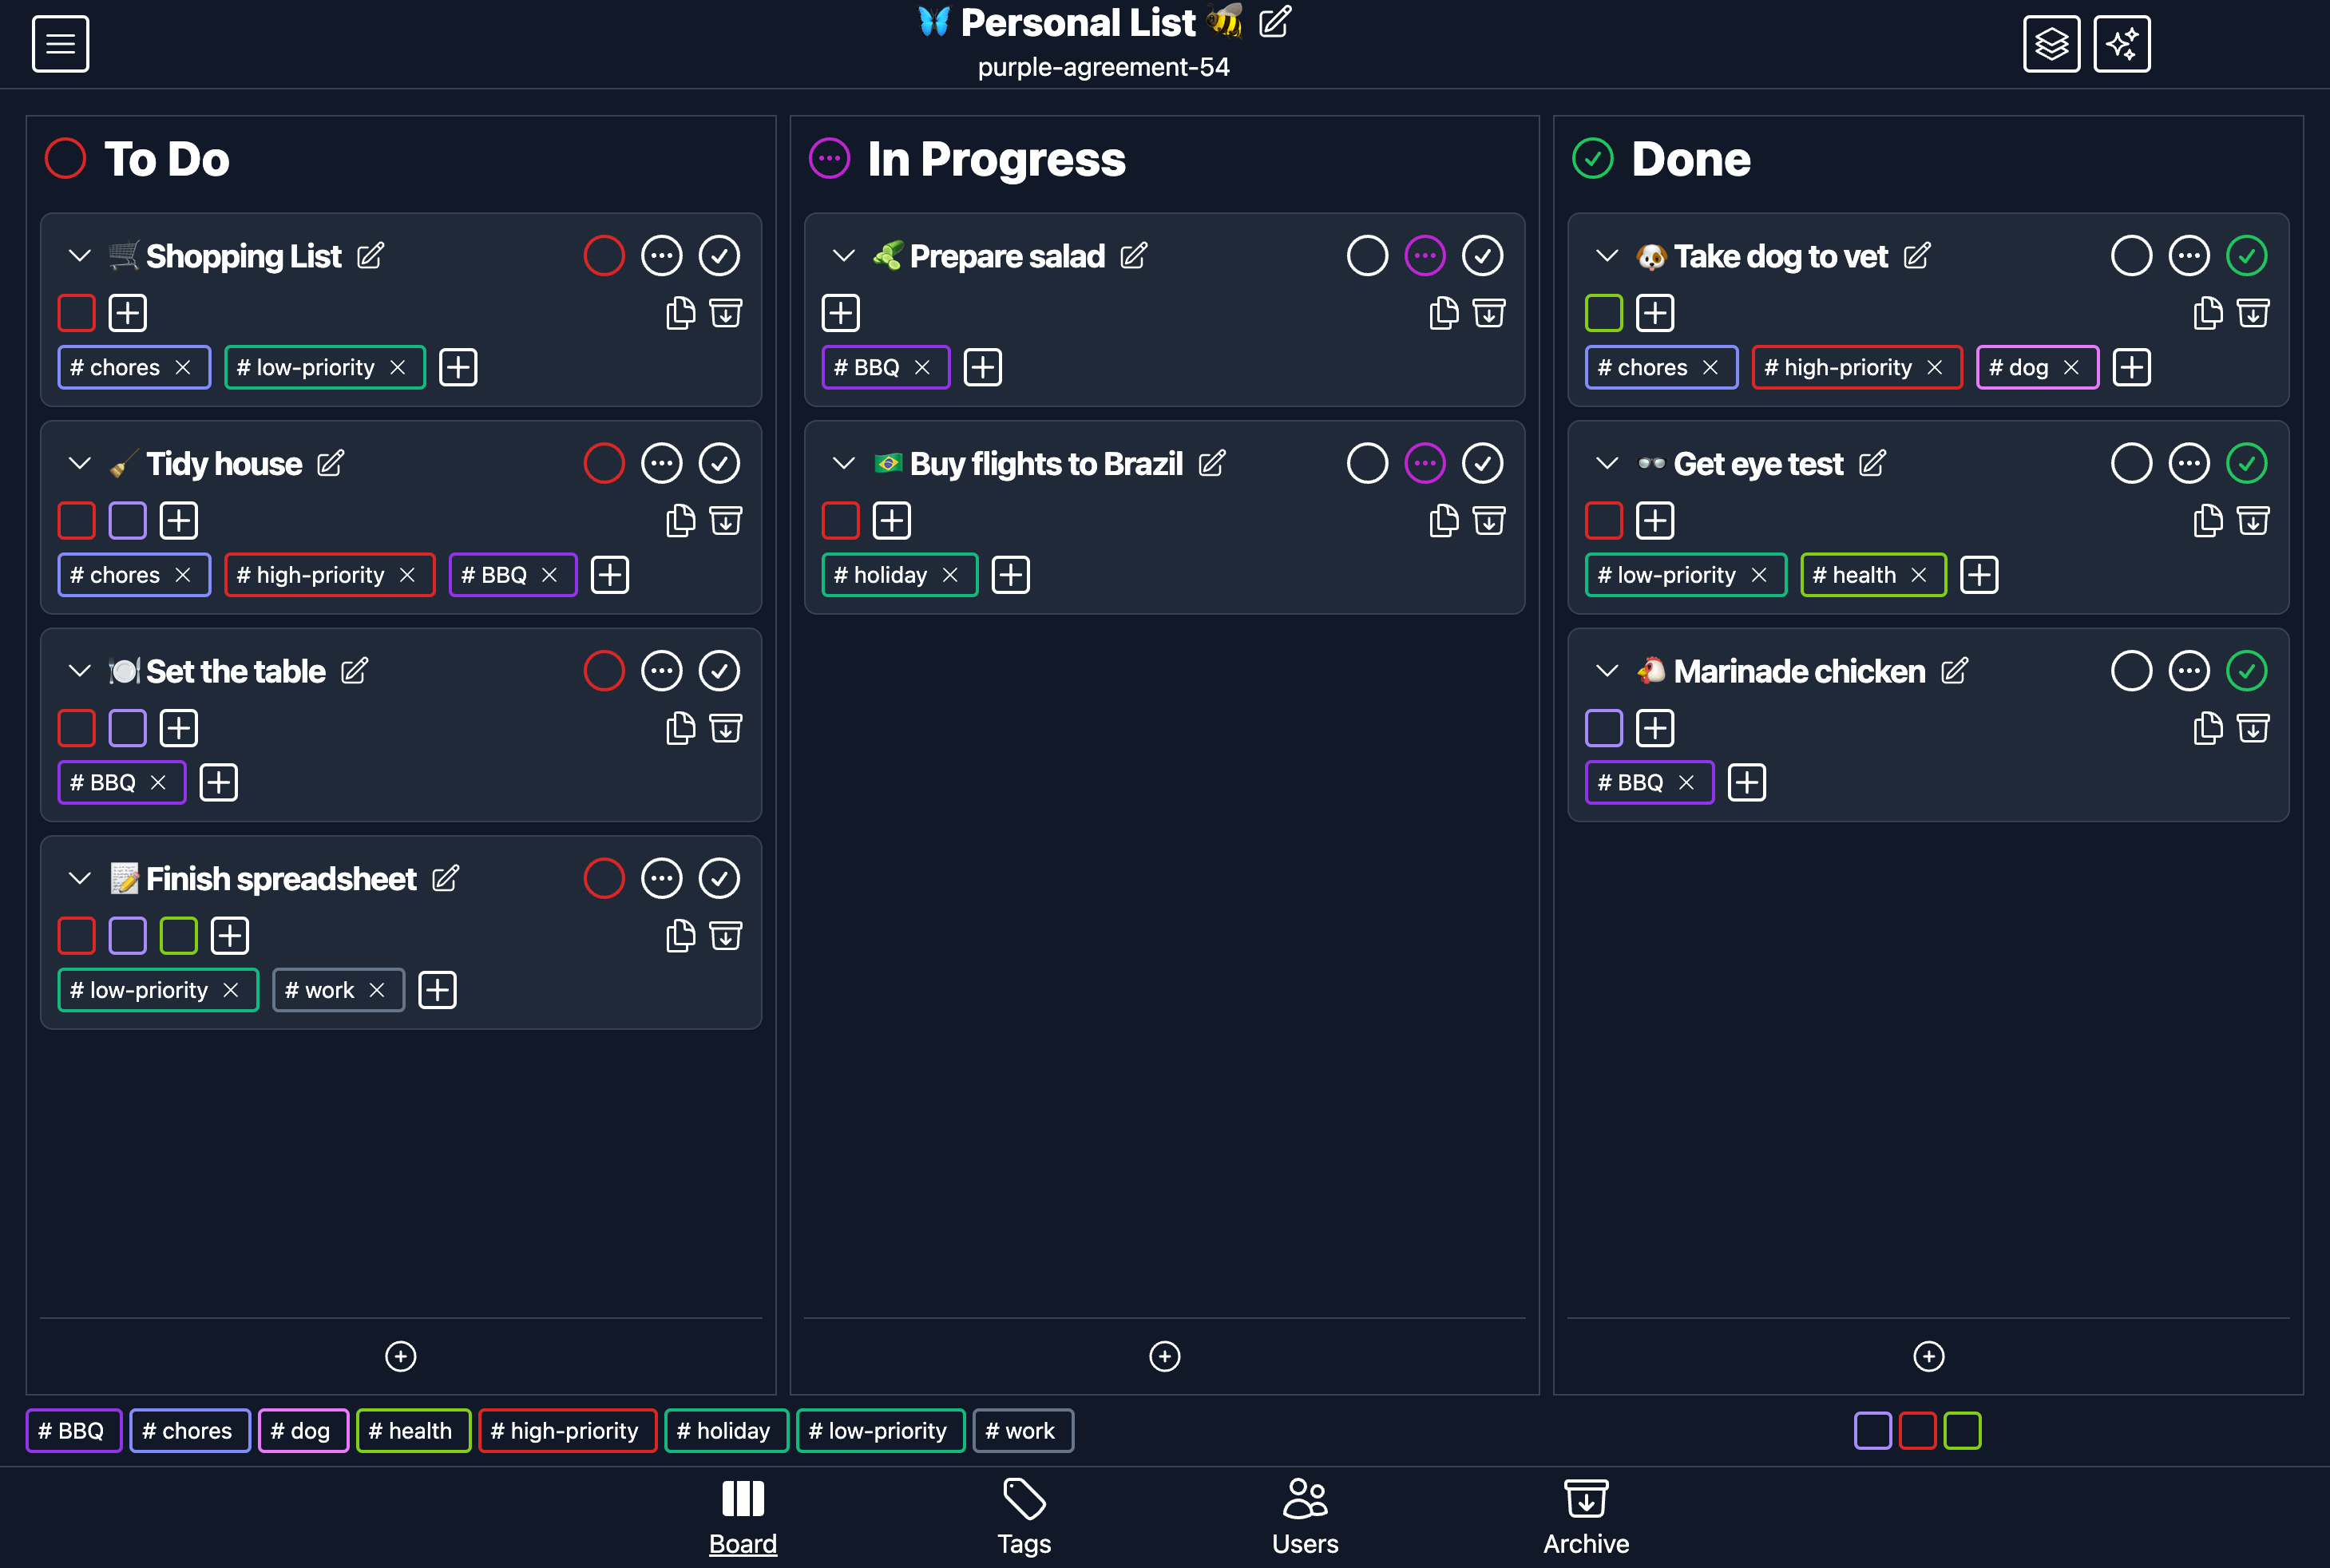Viewport: 2330px width, 1568px height.
Task: Click the AI sparkles icon in header
Action: pyautogui.click(x=2121, y=44)
